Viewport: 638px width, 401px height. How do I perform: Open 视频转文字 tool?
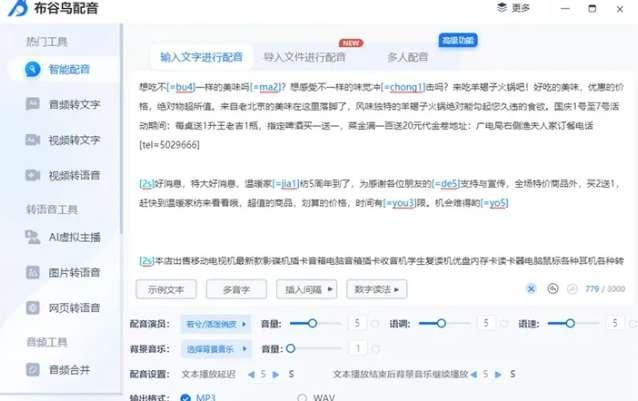(63, 140)
